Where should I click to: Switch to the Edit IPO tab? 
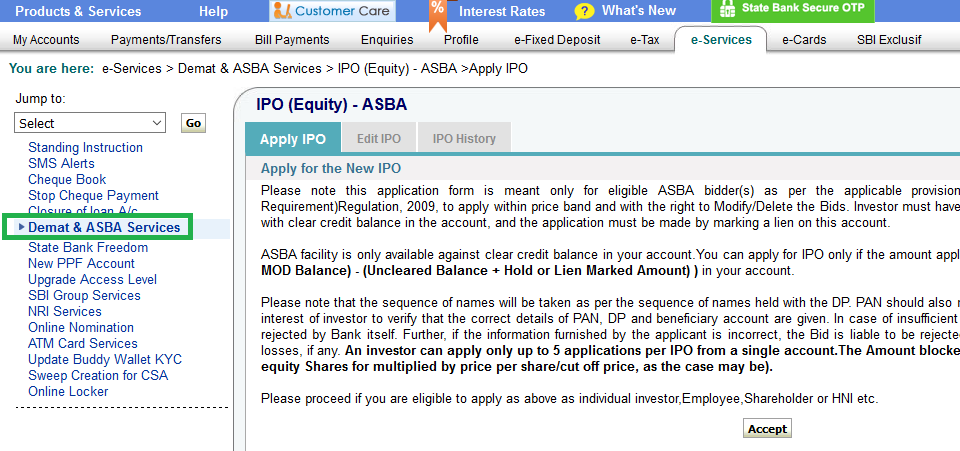click(x=379, y=138)
